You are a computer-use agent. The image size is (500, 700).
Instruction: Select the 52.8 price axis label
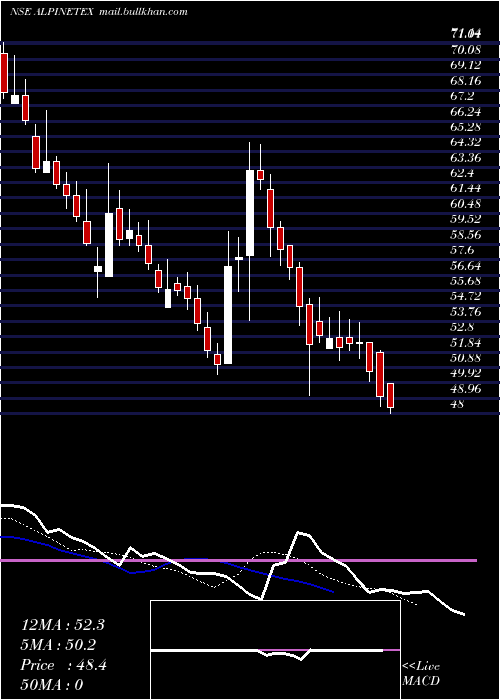[x=462, y=327]
